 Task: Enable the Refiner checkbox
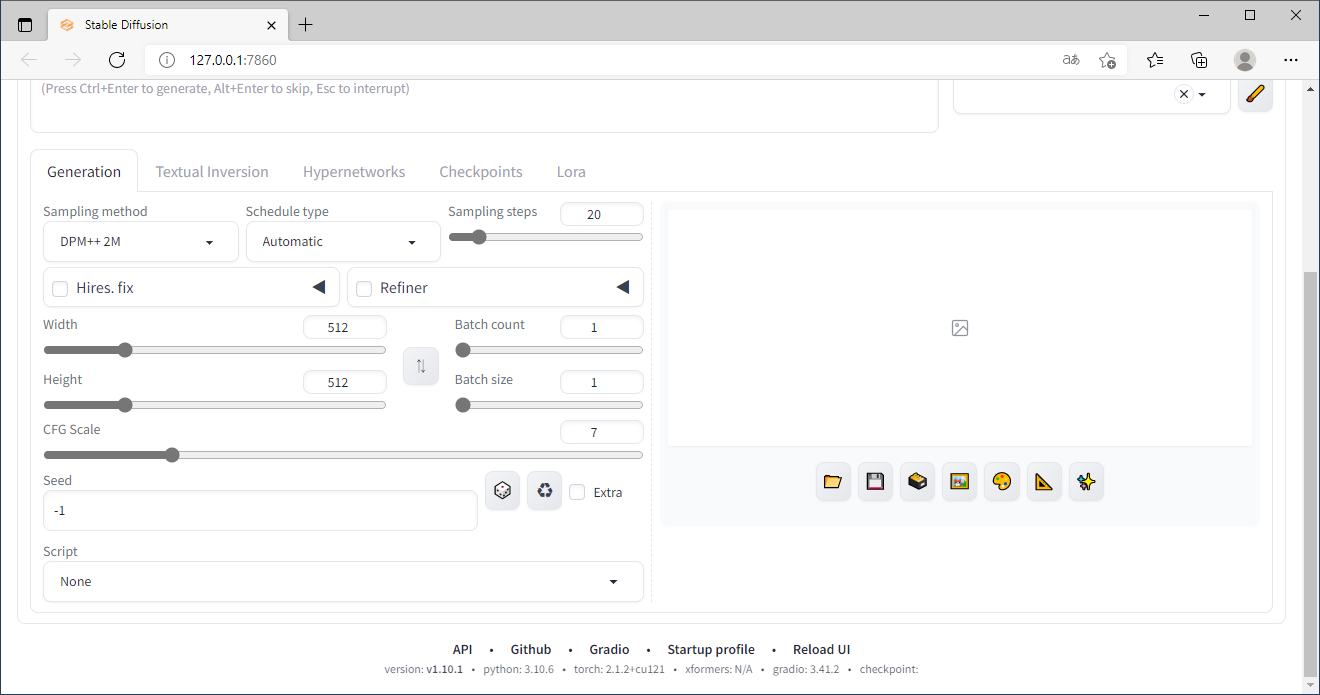tap(364, 288)
